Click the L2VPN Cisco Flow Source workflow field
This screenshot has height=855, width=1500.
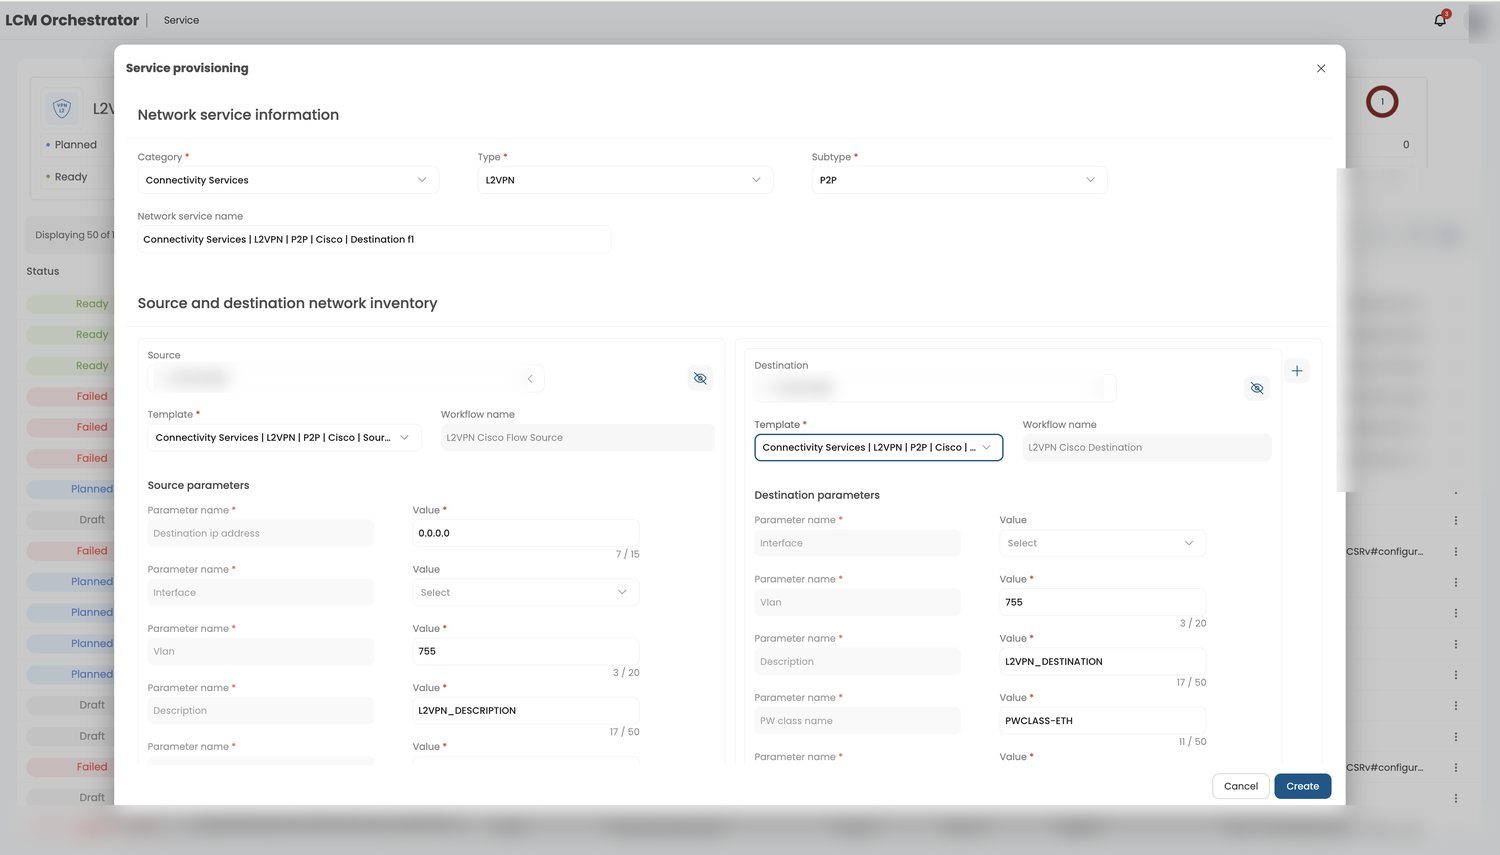coord(577,438)
